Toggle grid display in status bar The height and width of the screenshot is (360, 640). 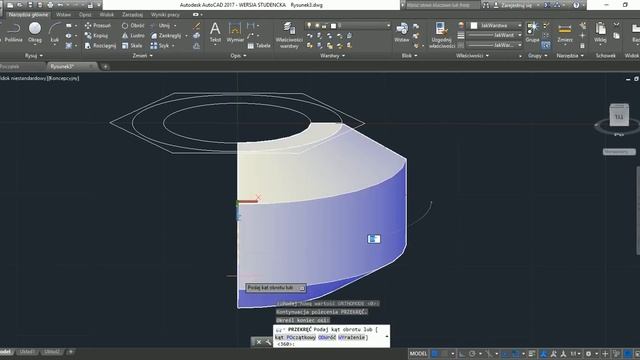(x=435, y=353)
